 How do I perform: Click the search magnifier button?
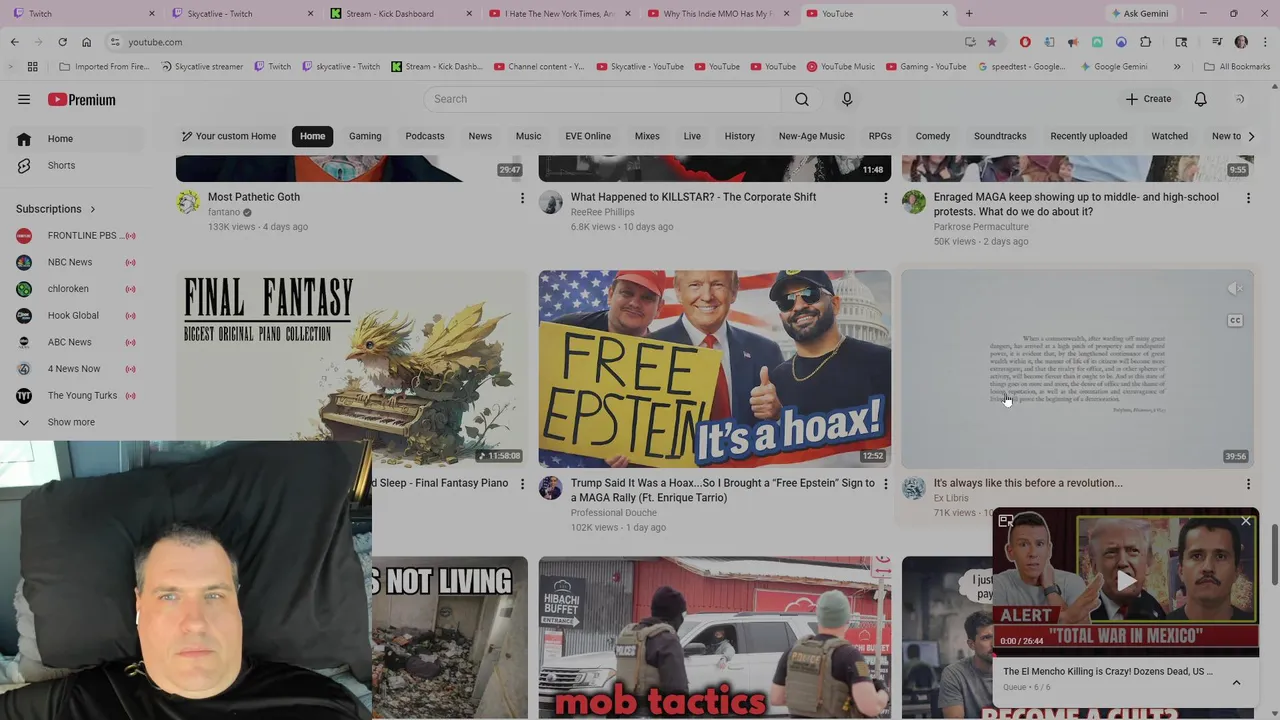click(802, 99)
